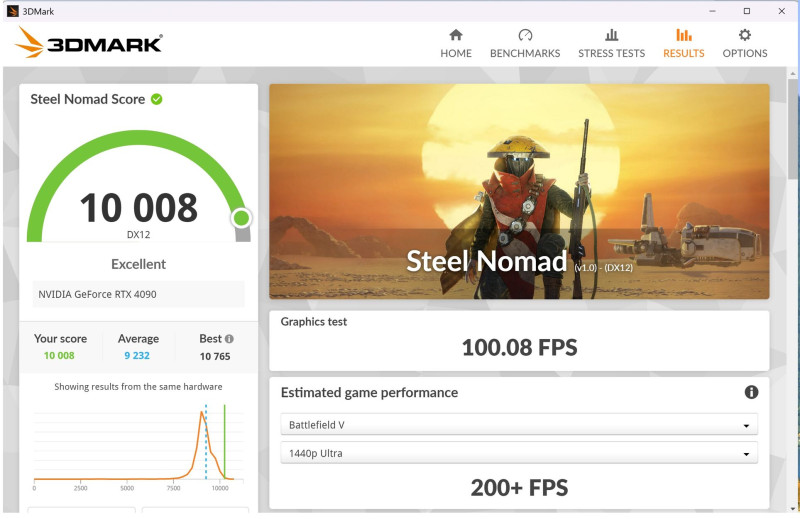
Task: Click the Steel Nomad banner image
Action: (x=519, y=191)
